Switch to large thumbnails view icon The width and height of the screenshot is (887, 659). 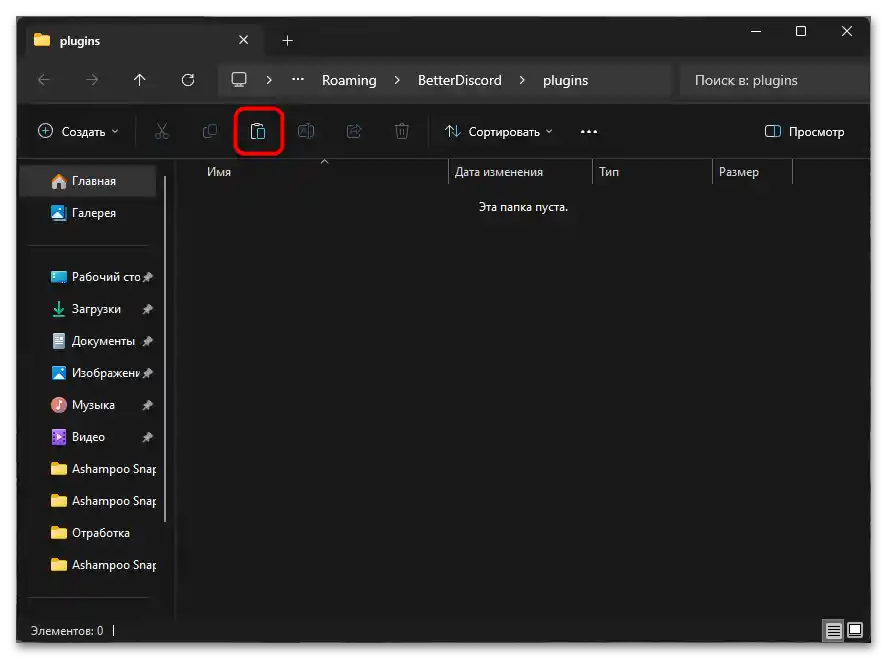(855, 630)
